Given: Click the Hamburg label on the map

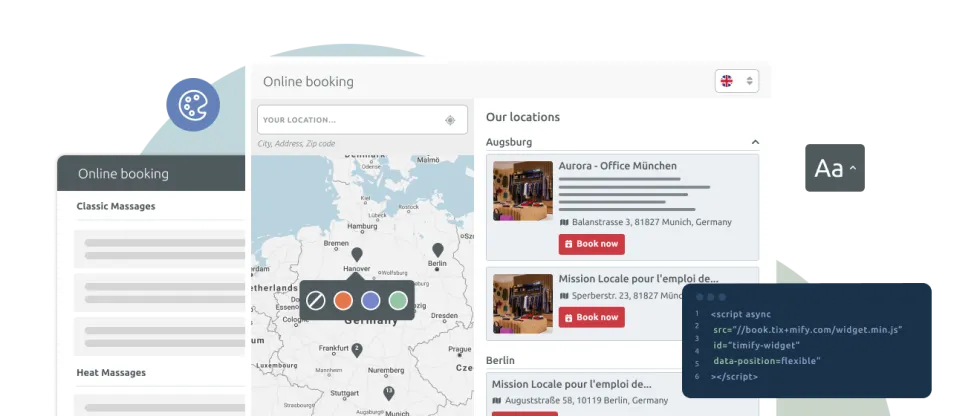Looking at the screenshot, I should 362,227.
